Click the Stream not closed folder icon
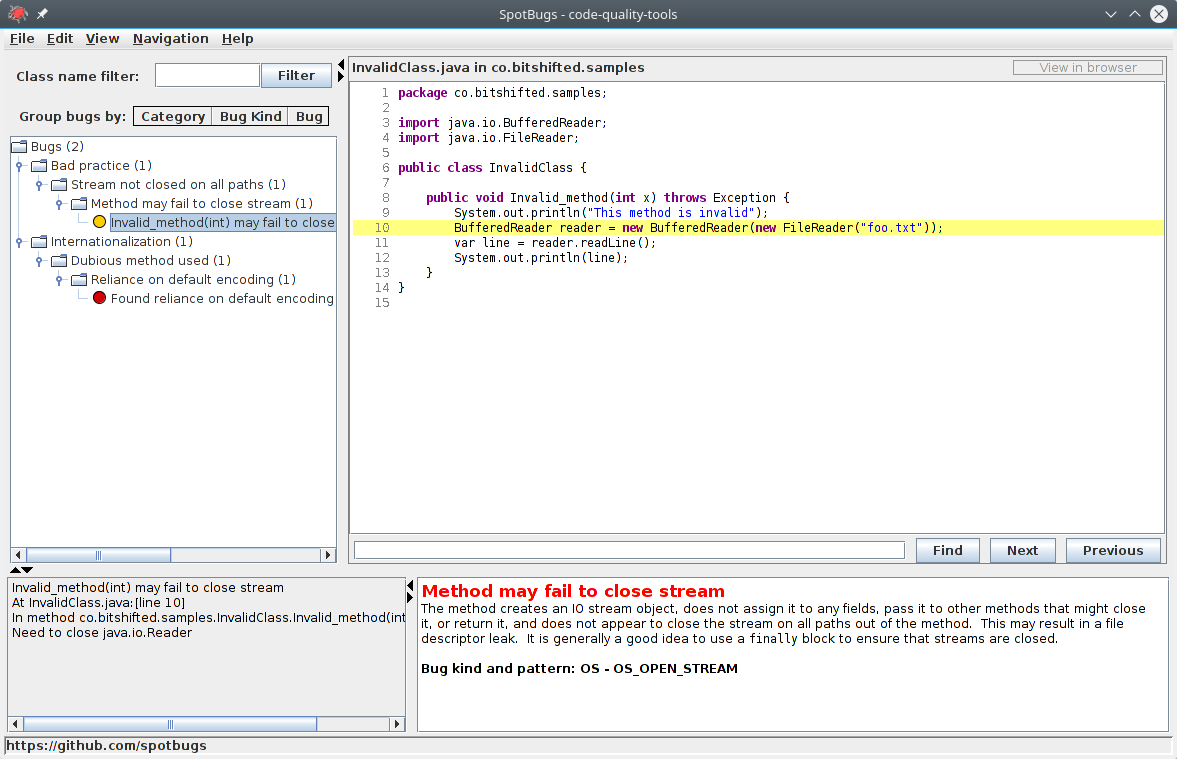Viewport: 1177px width, 759px height. (x=59, y=185)
